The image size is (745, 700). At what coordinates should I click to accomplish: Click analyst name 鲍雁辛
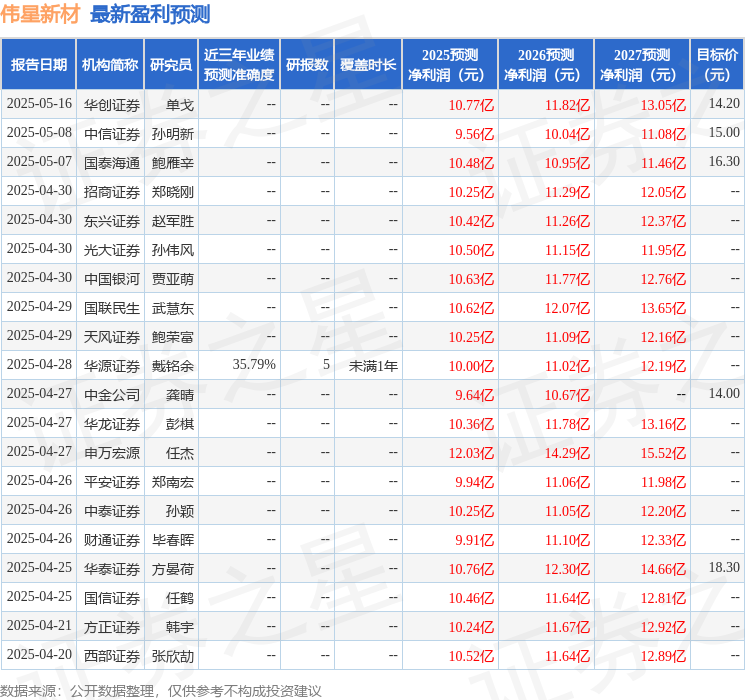(173, 163)
